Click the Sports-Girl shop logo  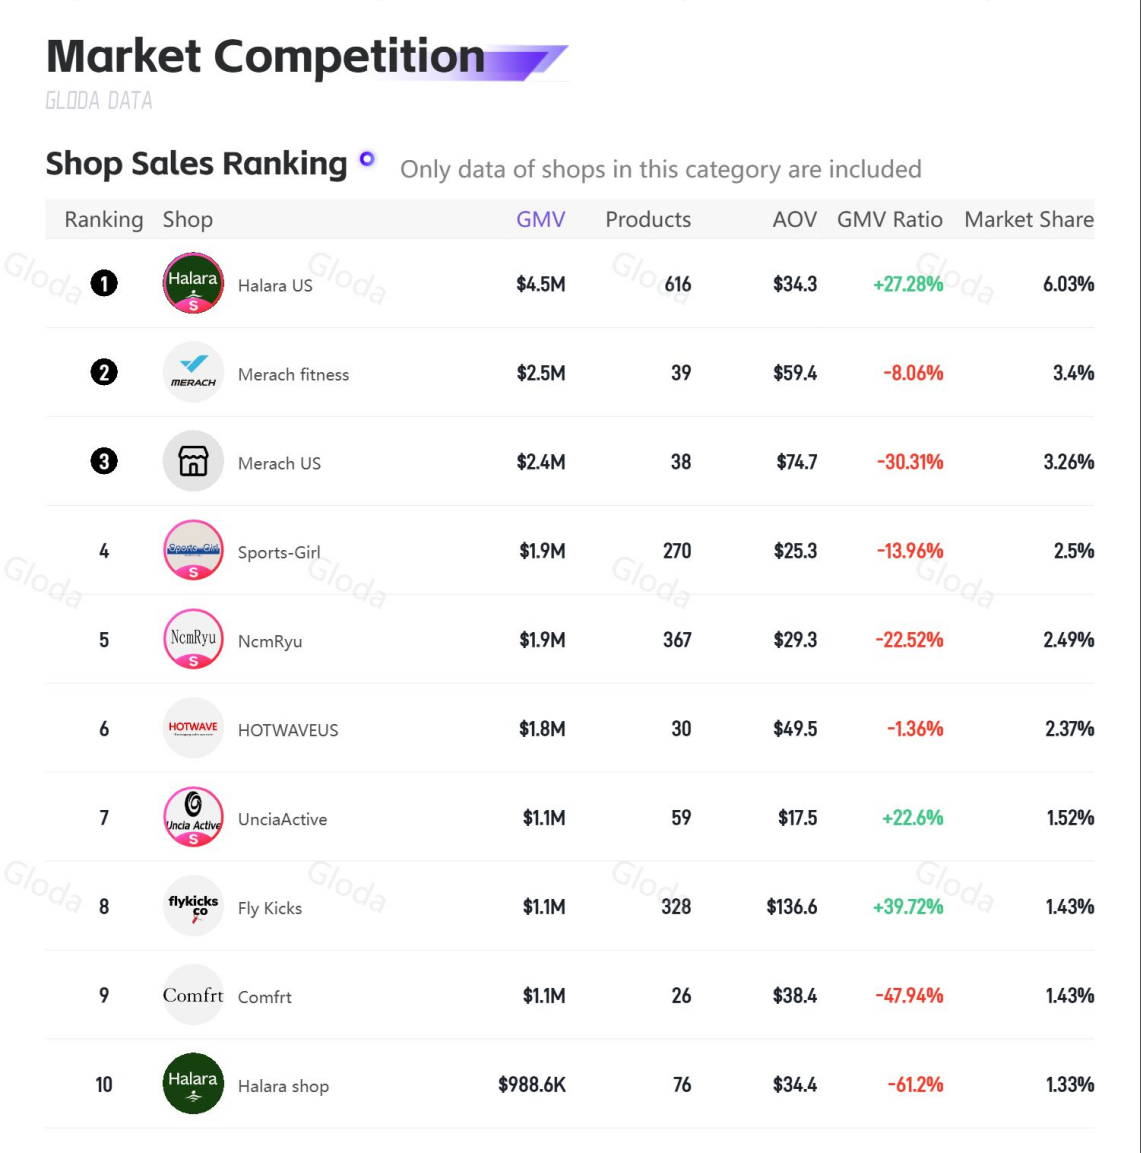pos(193,550)
